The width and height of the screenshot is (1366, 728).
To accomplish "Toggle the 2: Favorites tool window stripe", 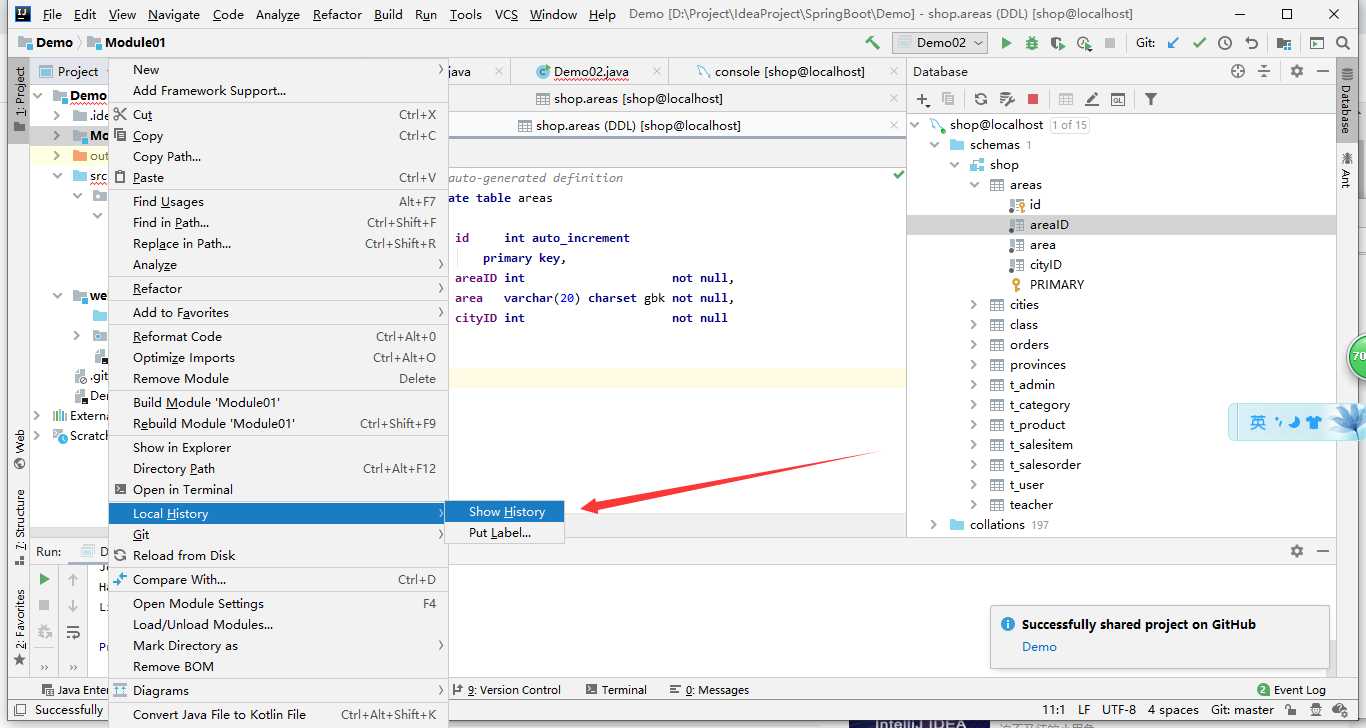I will 19,627.
